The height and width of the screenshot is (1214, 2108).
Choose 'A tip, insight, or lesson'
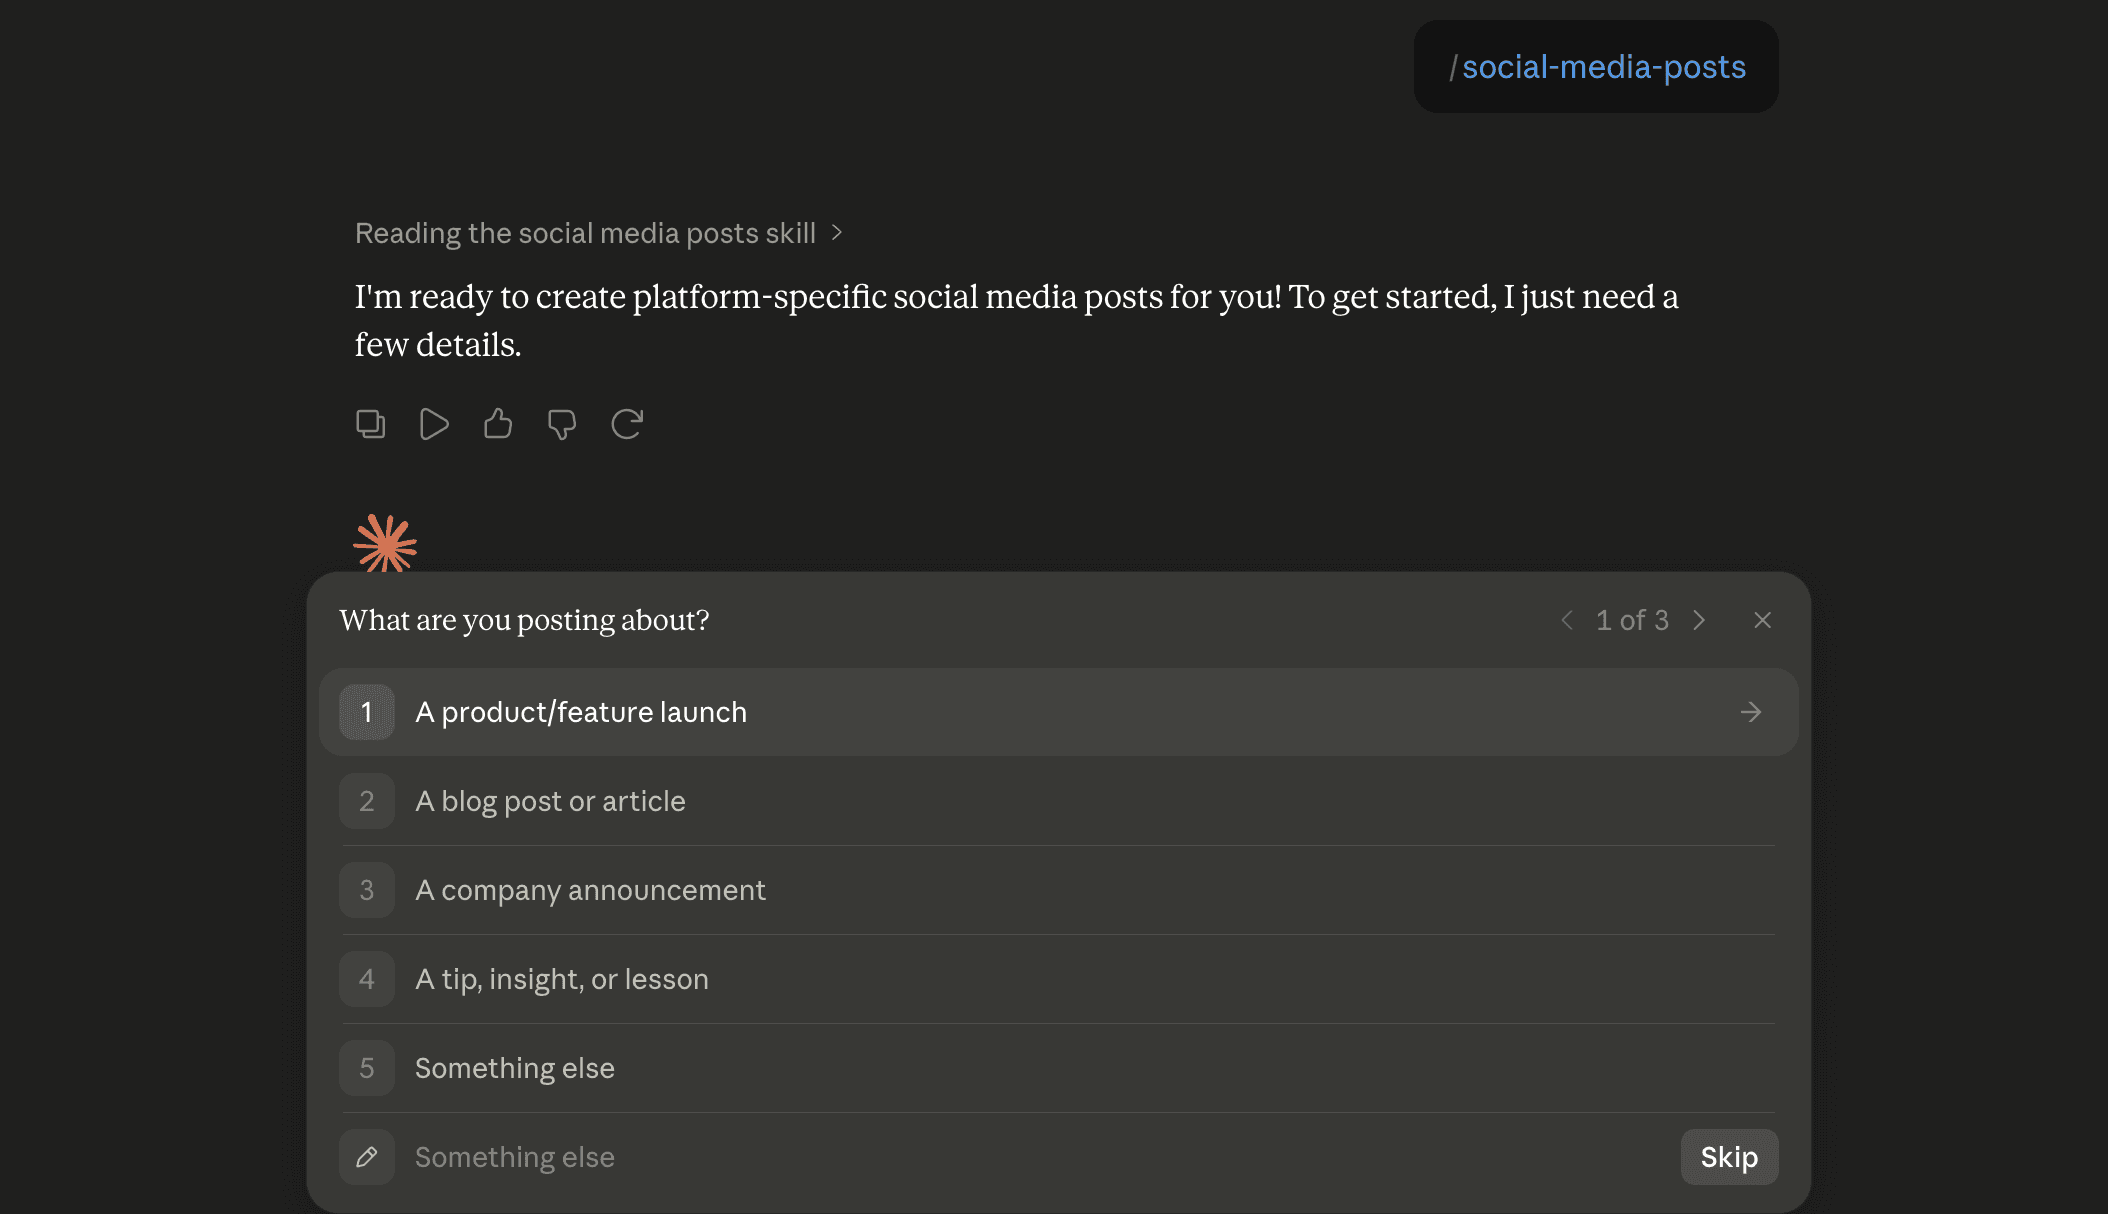1058,979
